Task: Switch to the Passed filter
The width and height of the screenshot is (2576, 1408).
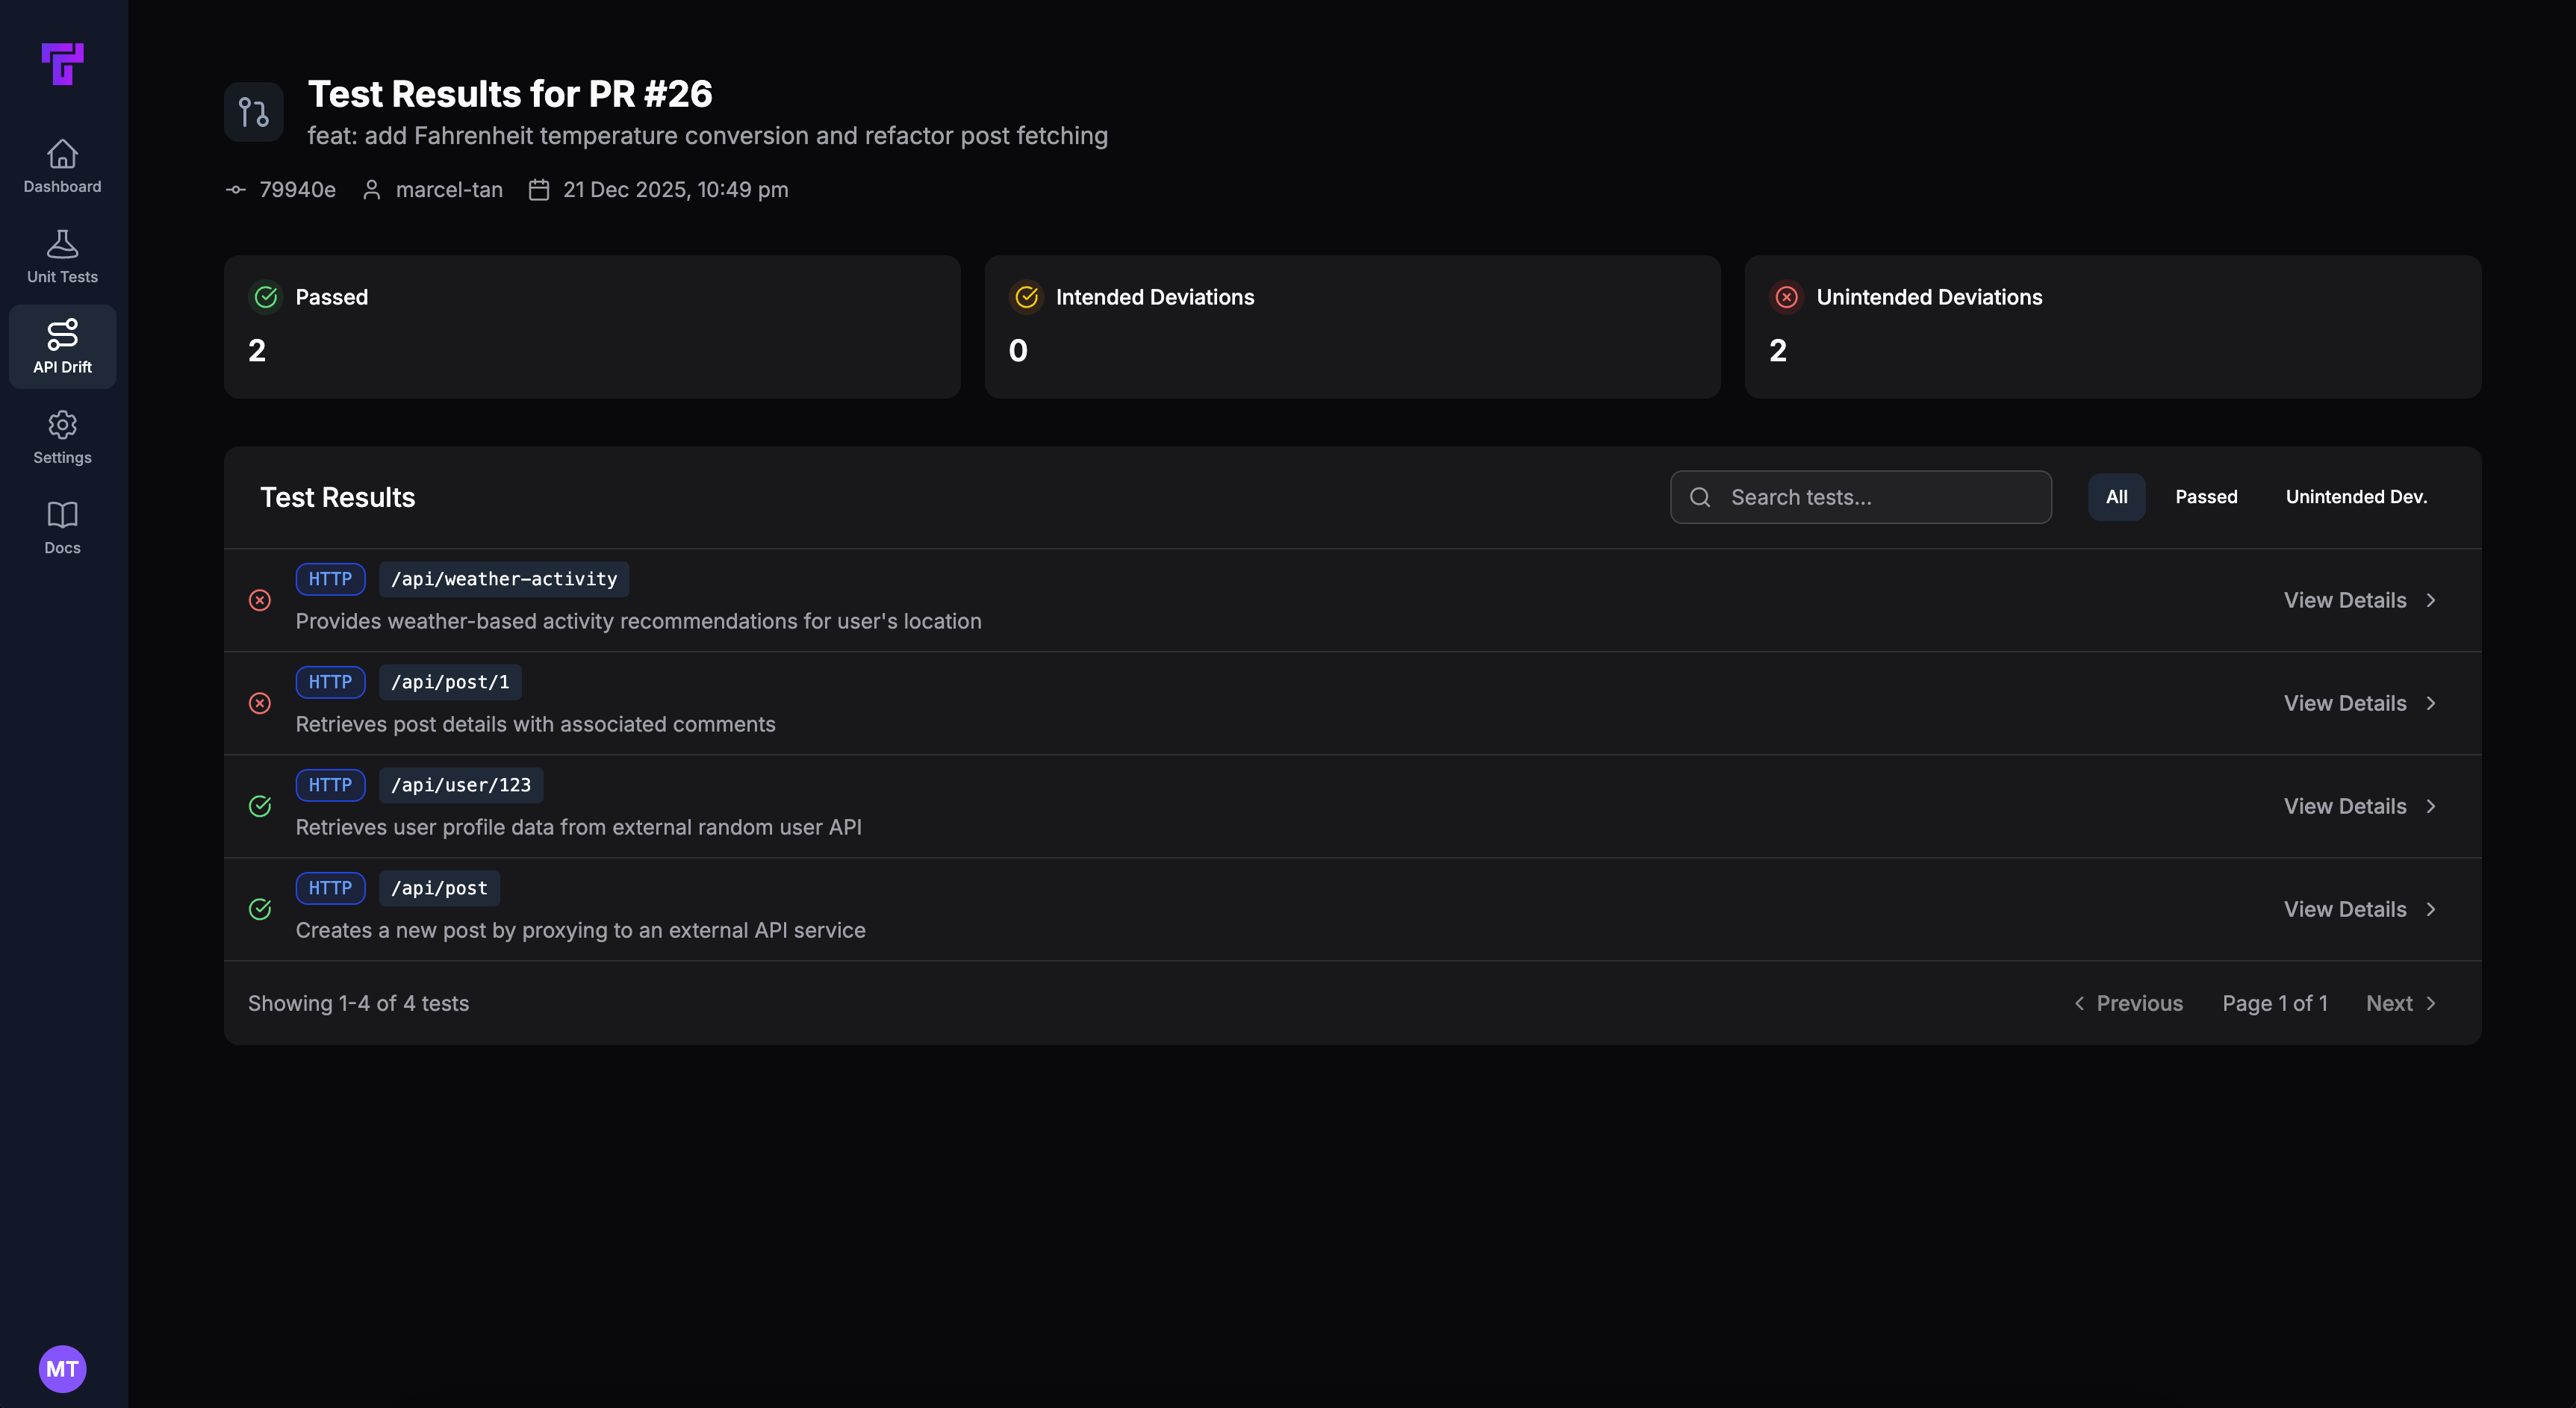Action: (2206, 496)
